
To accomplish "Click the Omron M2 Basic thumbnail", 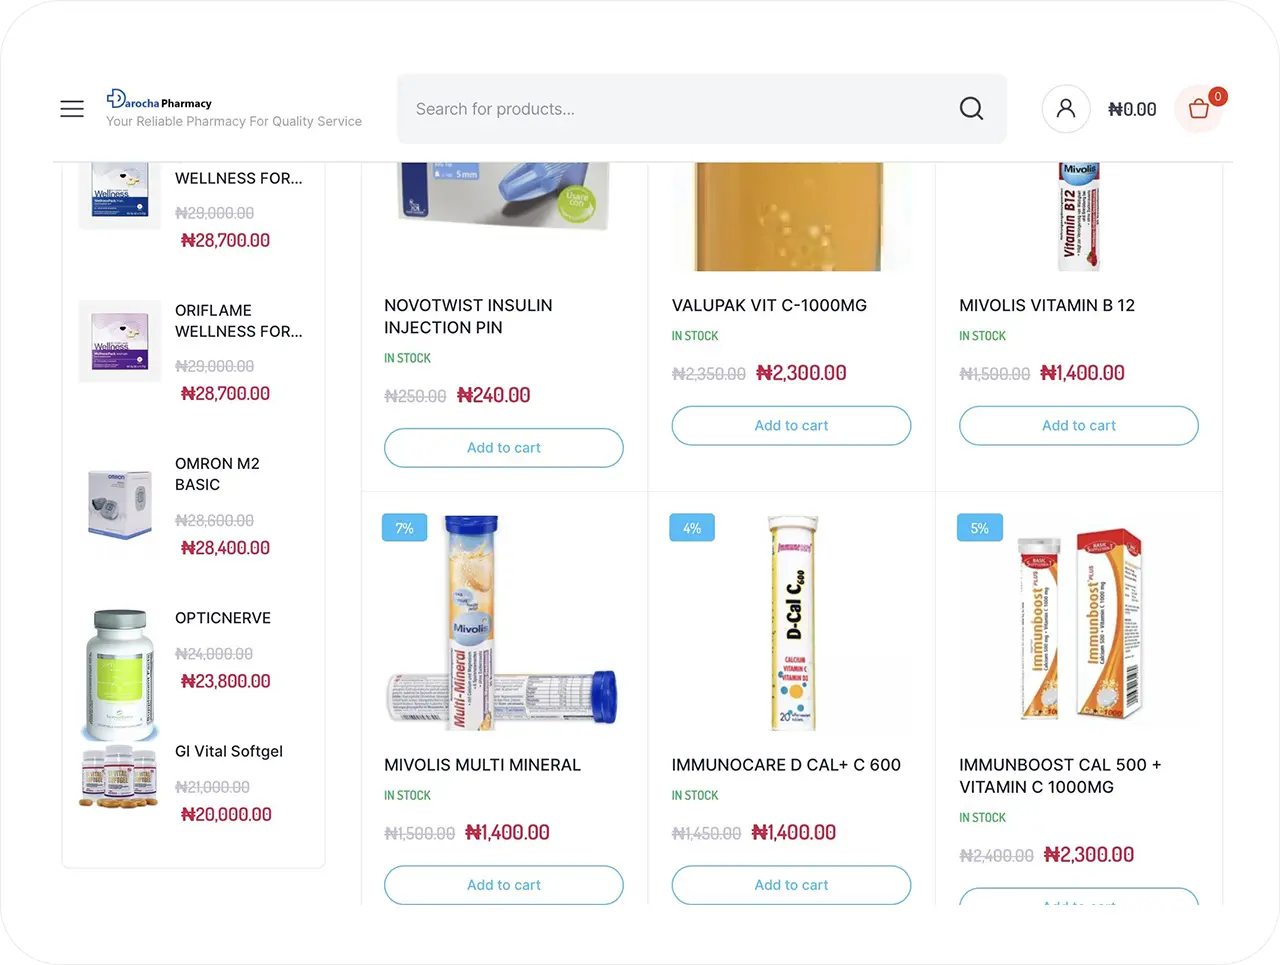I will tap(119, 505).
